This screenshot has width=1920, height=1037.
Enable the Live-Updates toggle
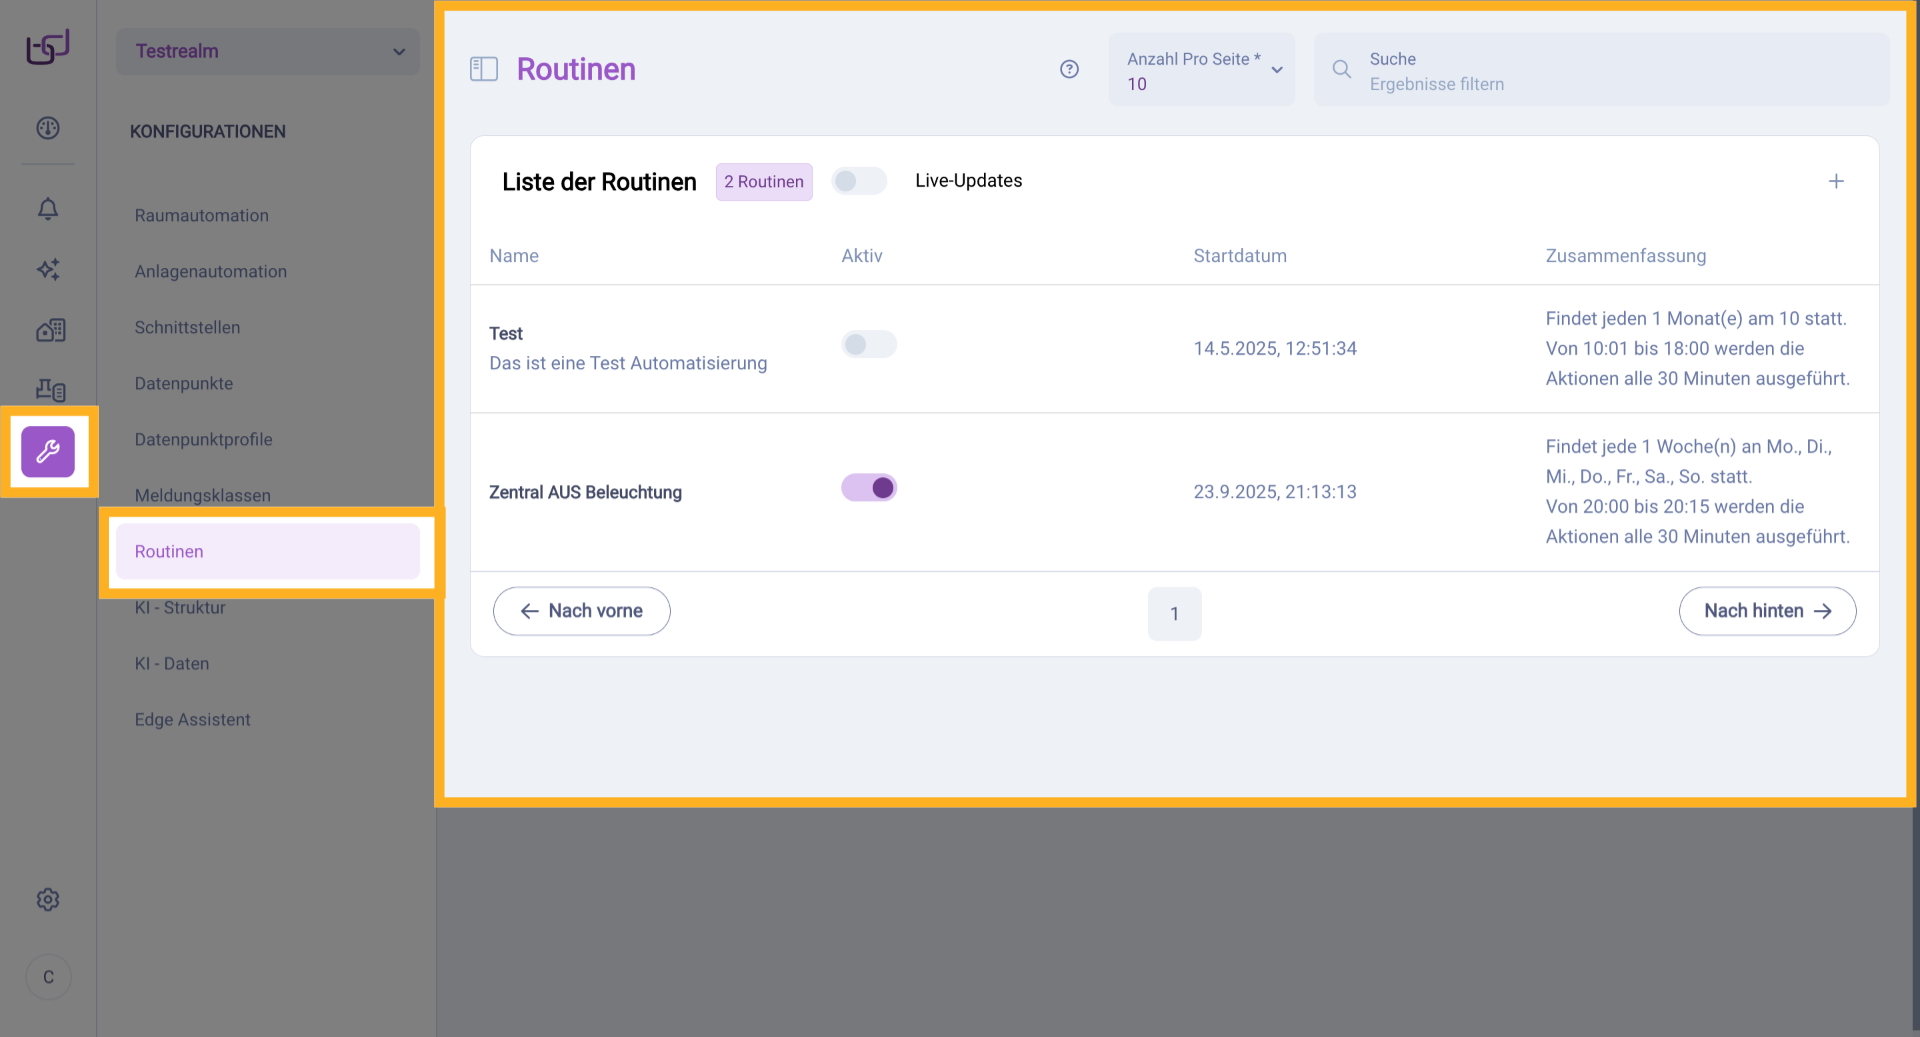pyautogui.click(x=859, y=181)
